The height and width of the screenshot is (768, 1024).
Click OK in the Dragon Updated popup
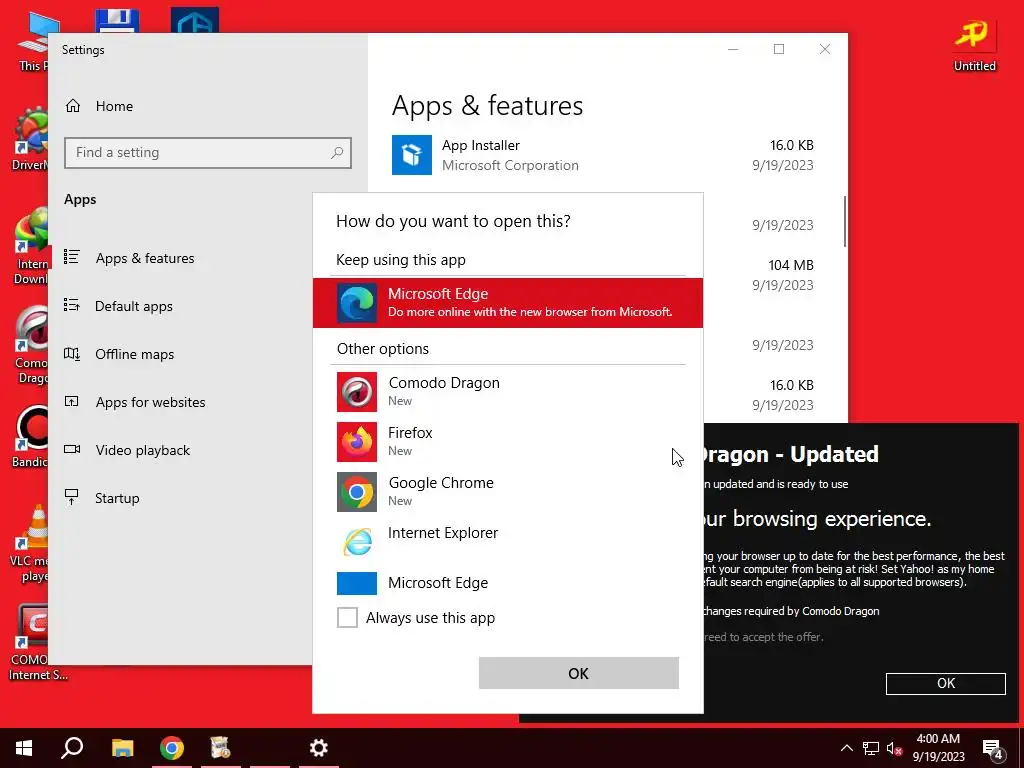(x=946, y=683)
